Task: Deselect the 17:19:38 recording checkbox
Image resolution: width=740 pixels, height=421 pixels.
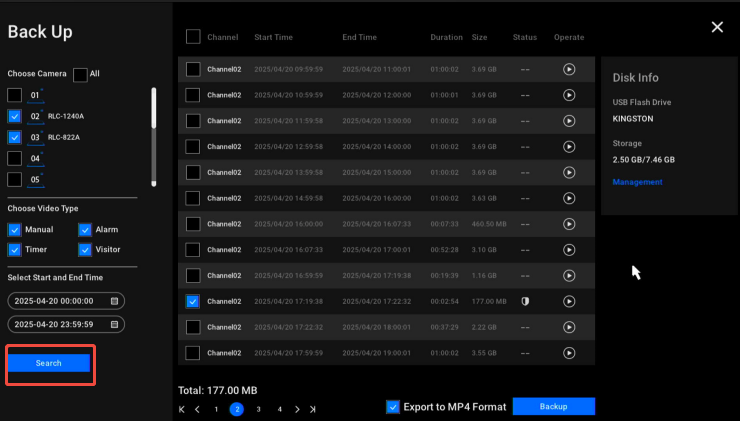Action: coord(193,302)
